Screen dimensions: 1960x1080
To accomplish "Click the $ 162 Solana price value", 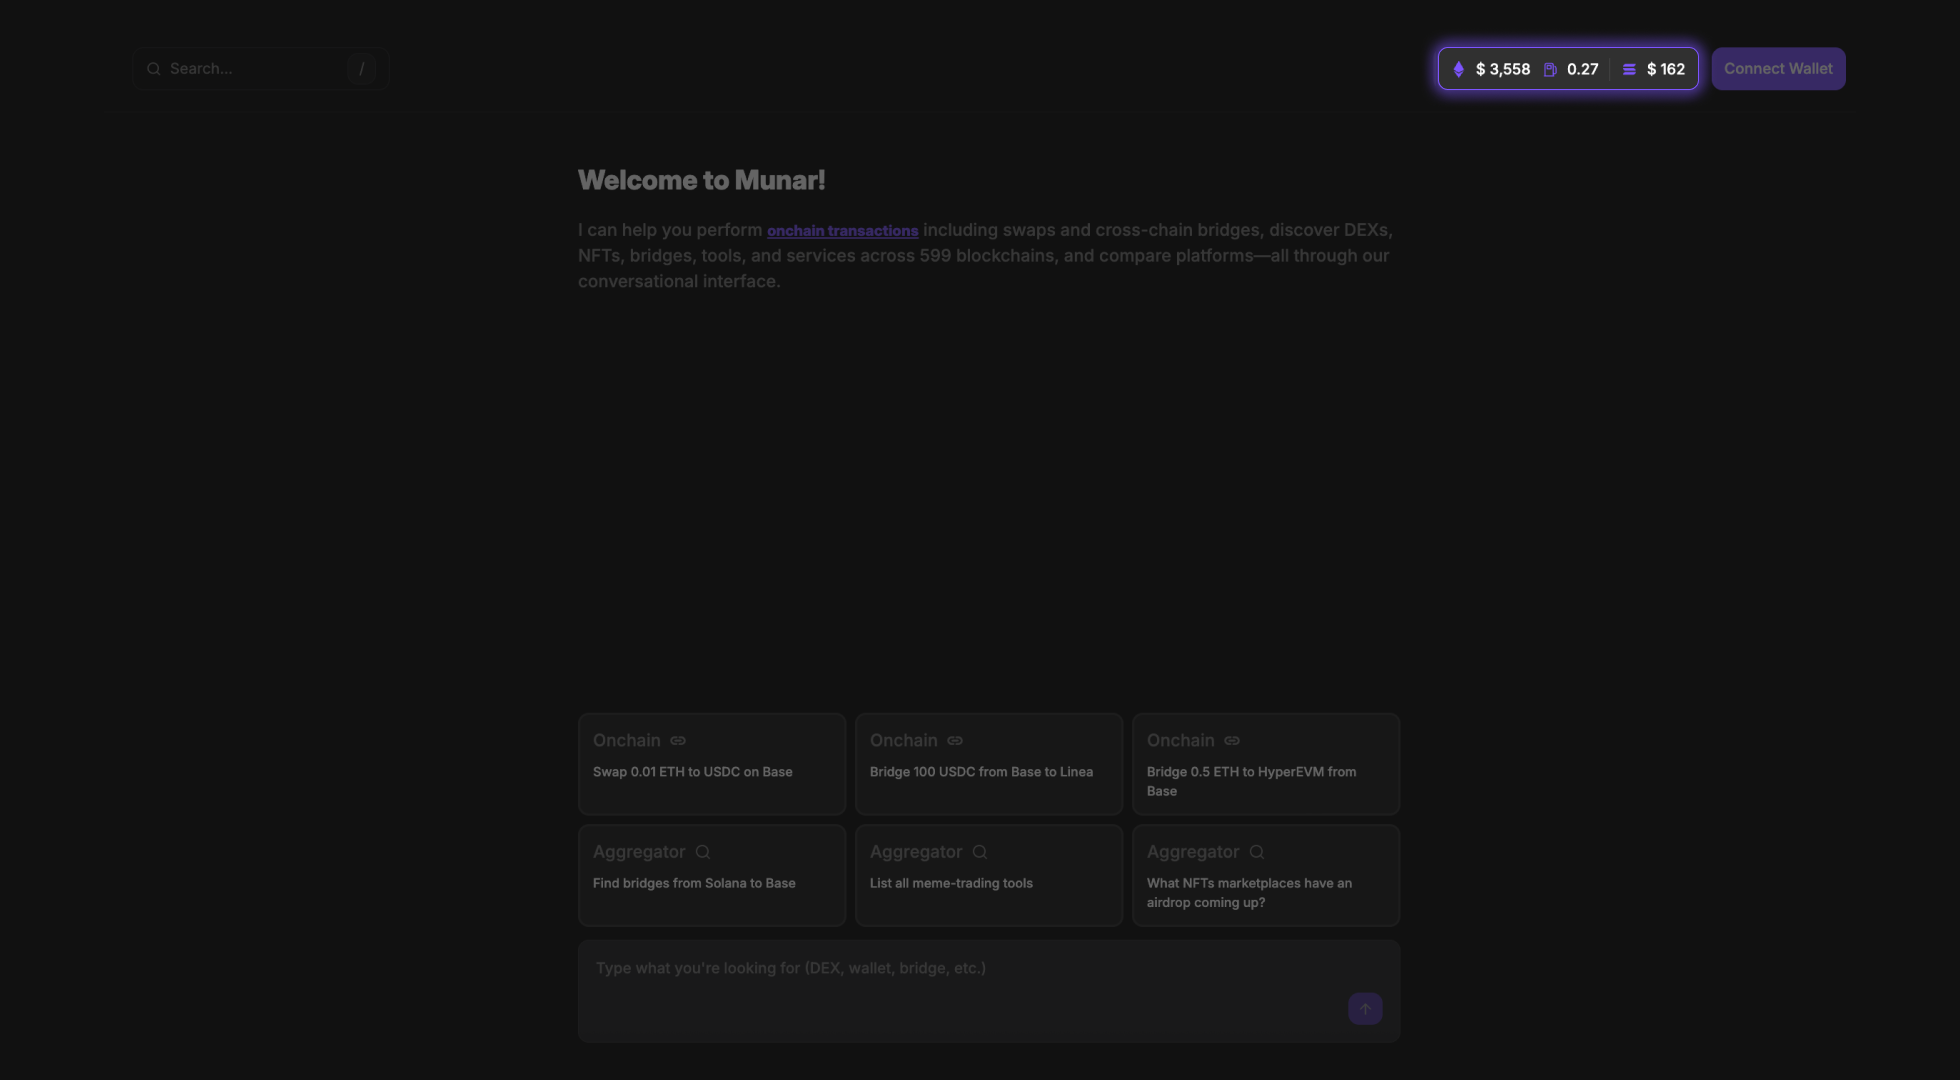I will 1666,69.
